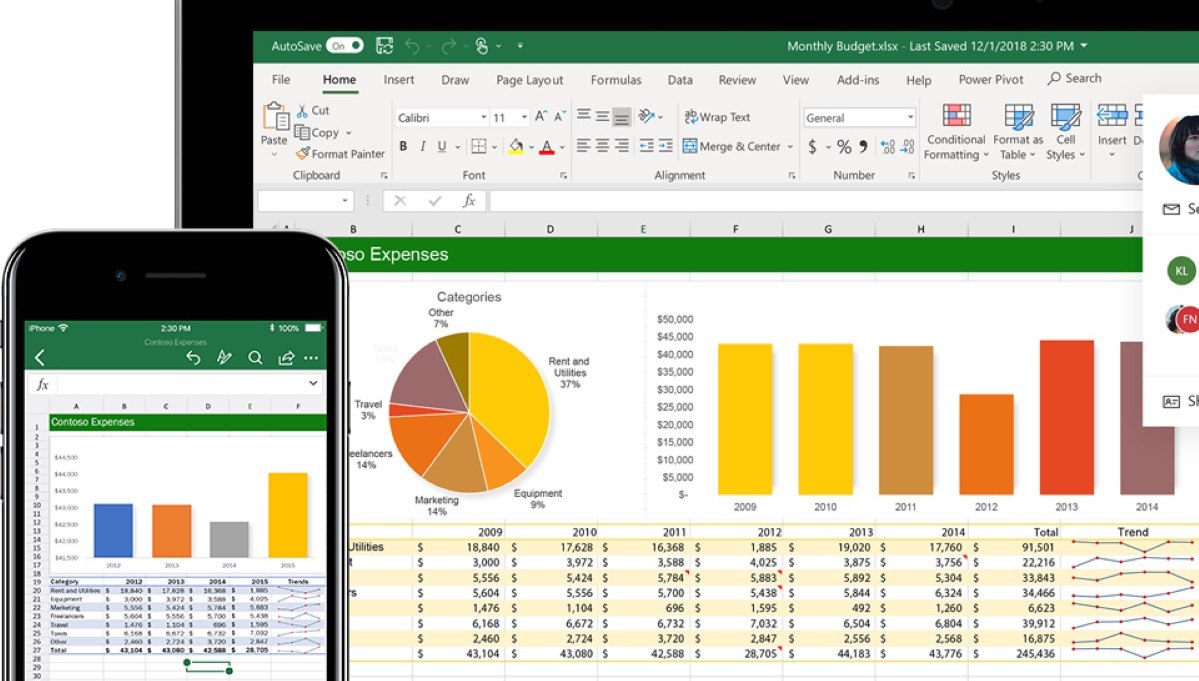Click Cell Styles button
The height and width of the screenshot is (681, 1199).
1065,131
